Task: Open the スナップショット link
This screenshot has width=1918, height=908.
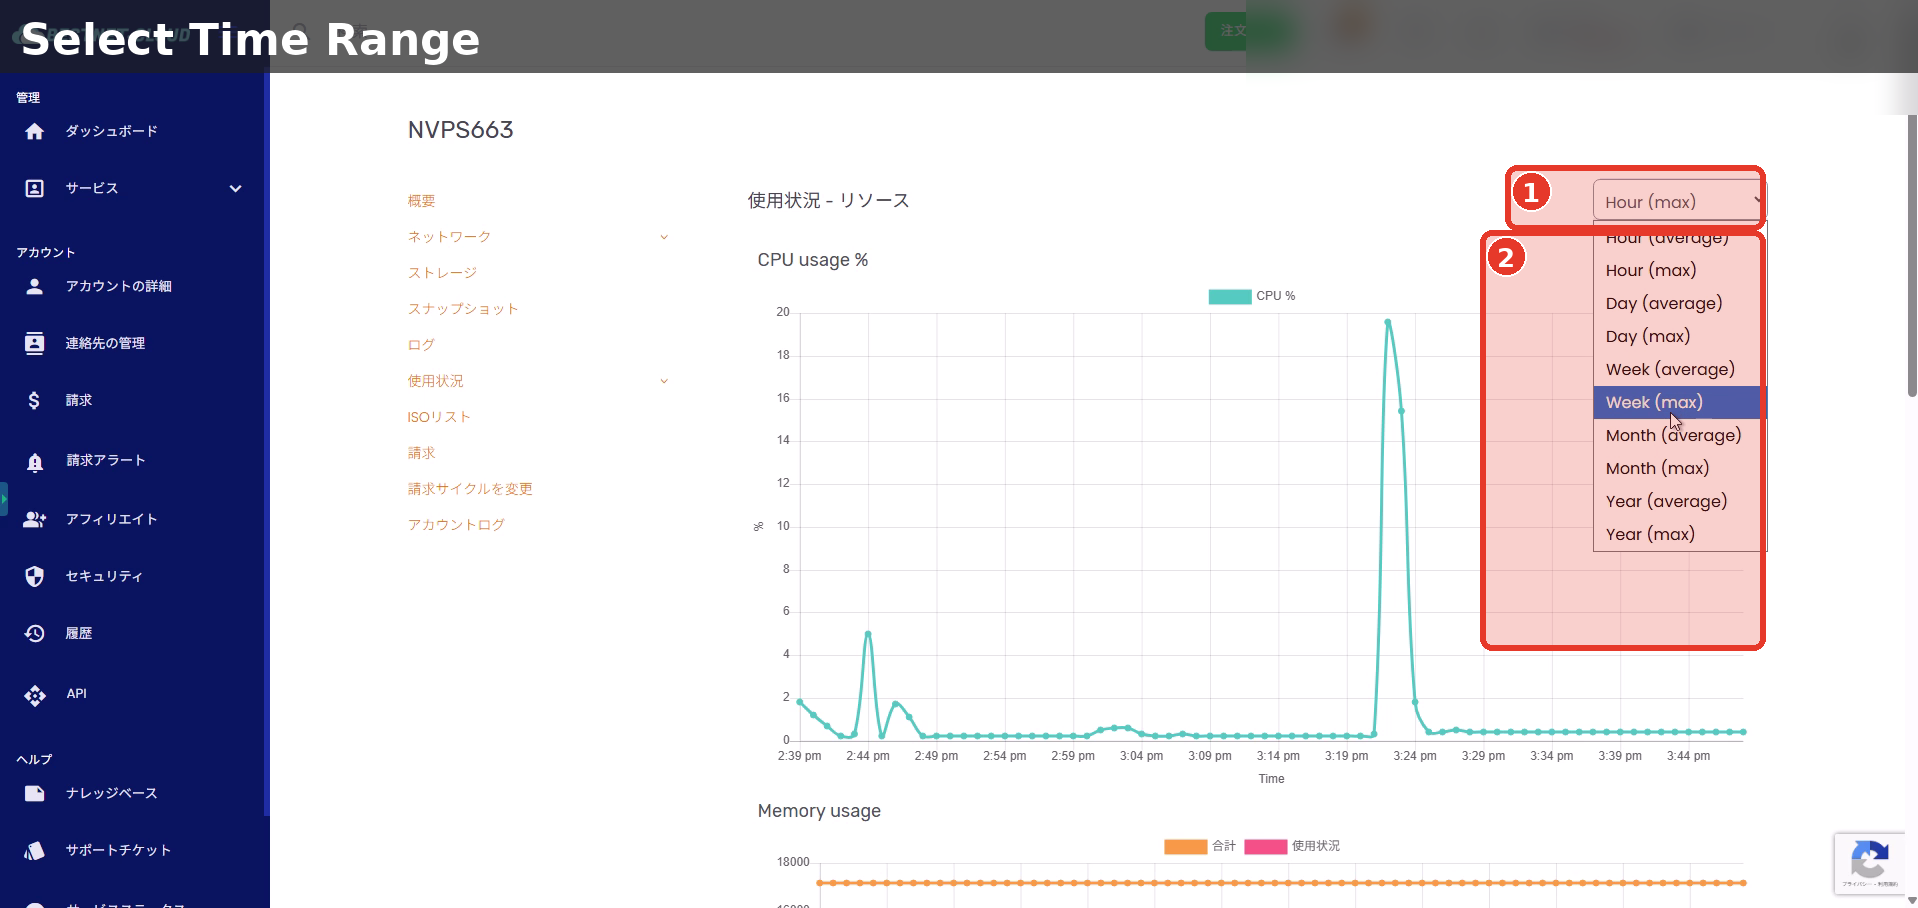Action: pyautogui.click(x=463, y=309)
